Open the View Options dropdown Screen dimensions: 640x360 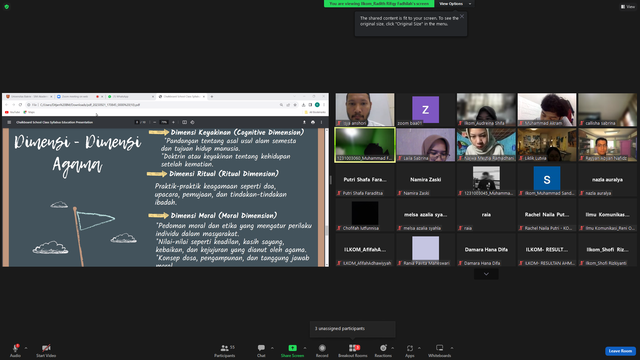(x=454, y=4)
